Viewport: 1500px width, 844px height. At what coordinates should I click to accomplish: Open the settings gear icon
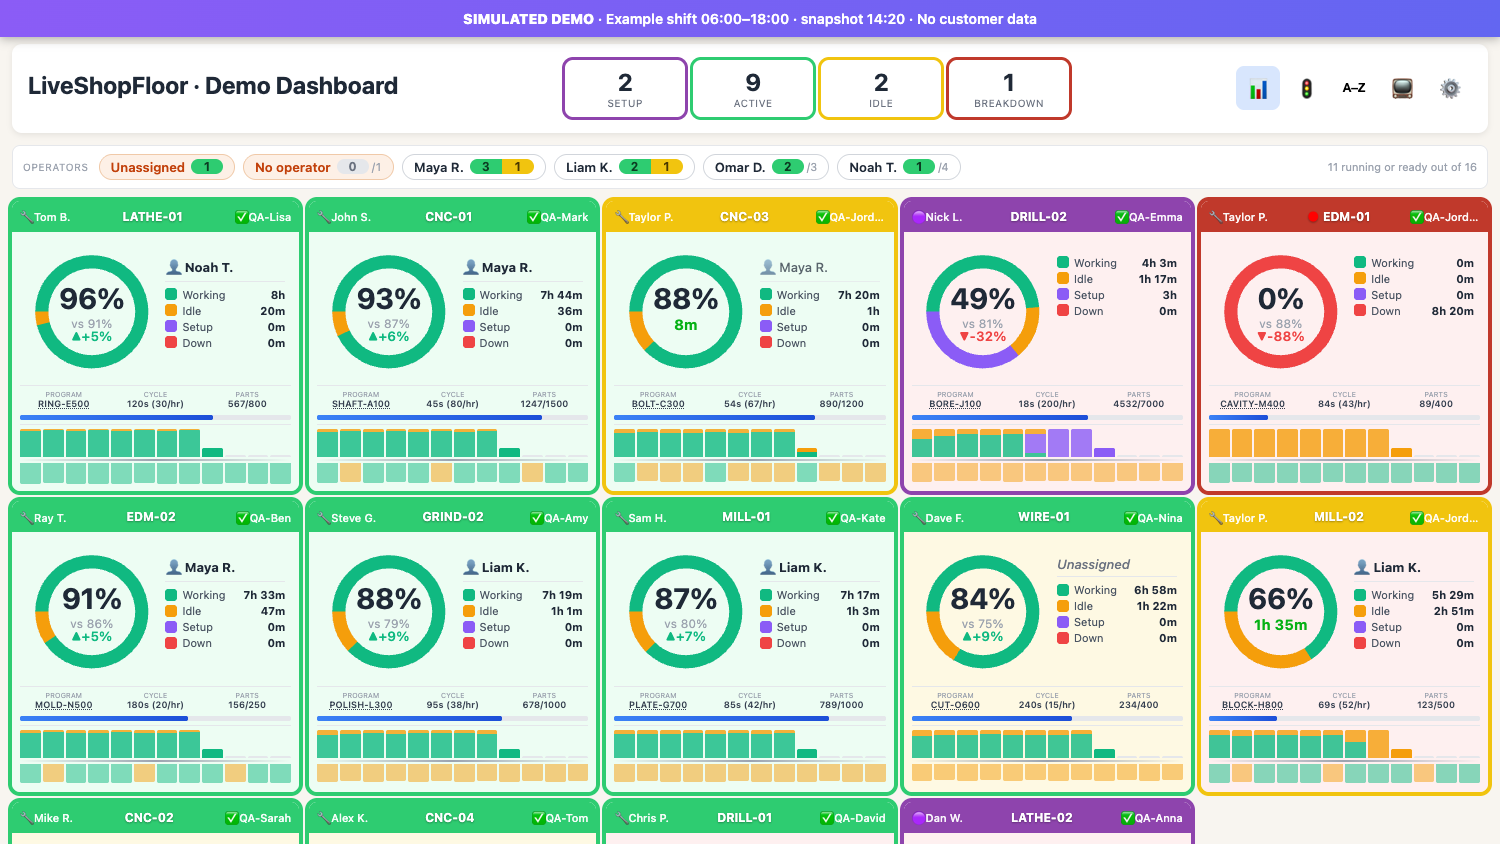click(1450, 88)
